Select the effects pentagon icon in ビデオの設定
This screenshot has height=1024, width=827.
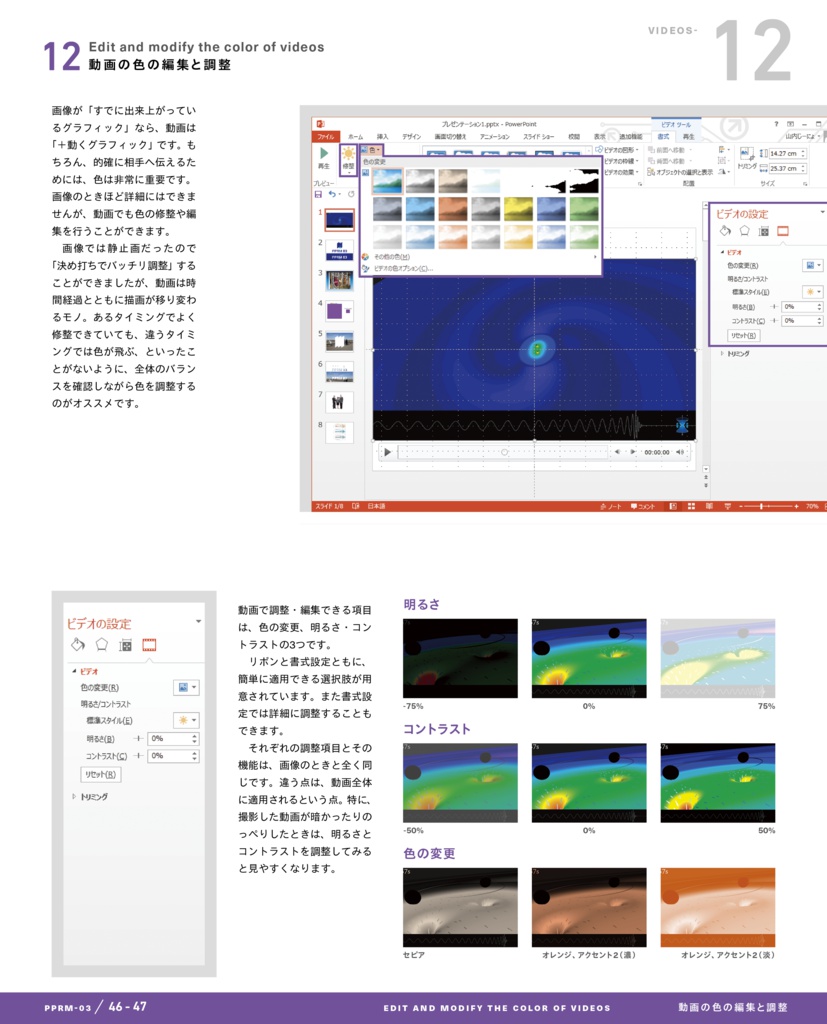(x=745, y=230)
